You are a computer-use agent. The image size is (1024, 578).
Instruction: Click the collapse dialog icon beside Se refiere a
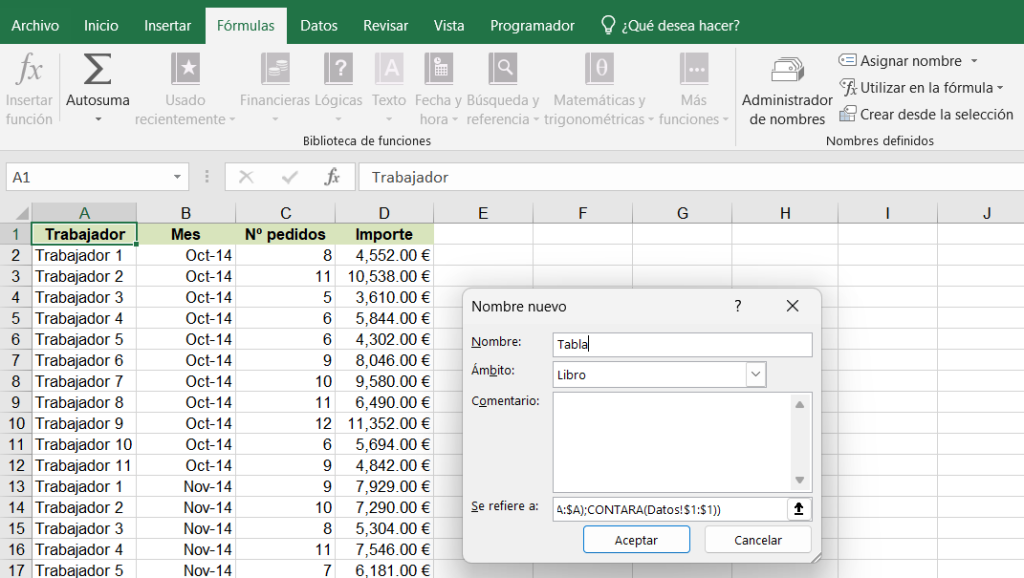click(x=799, y=509)
